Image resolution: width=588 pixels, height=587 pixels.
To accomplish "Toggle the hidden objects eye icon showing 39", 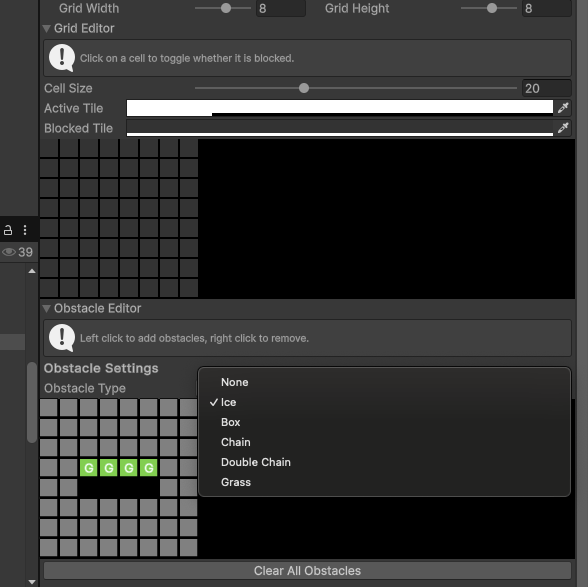I will (x=9, y=252).
